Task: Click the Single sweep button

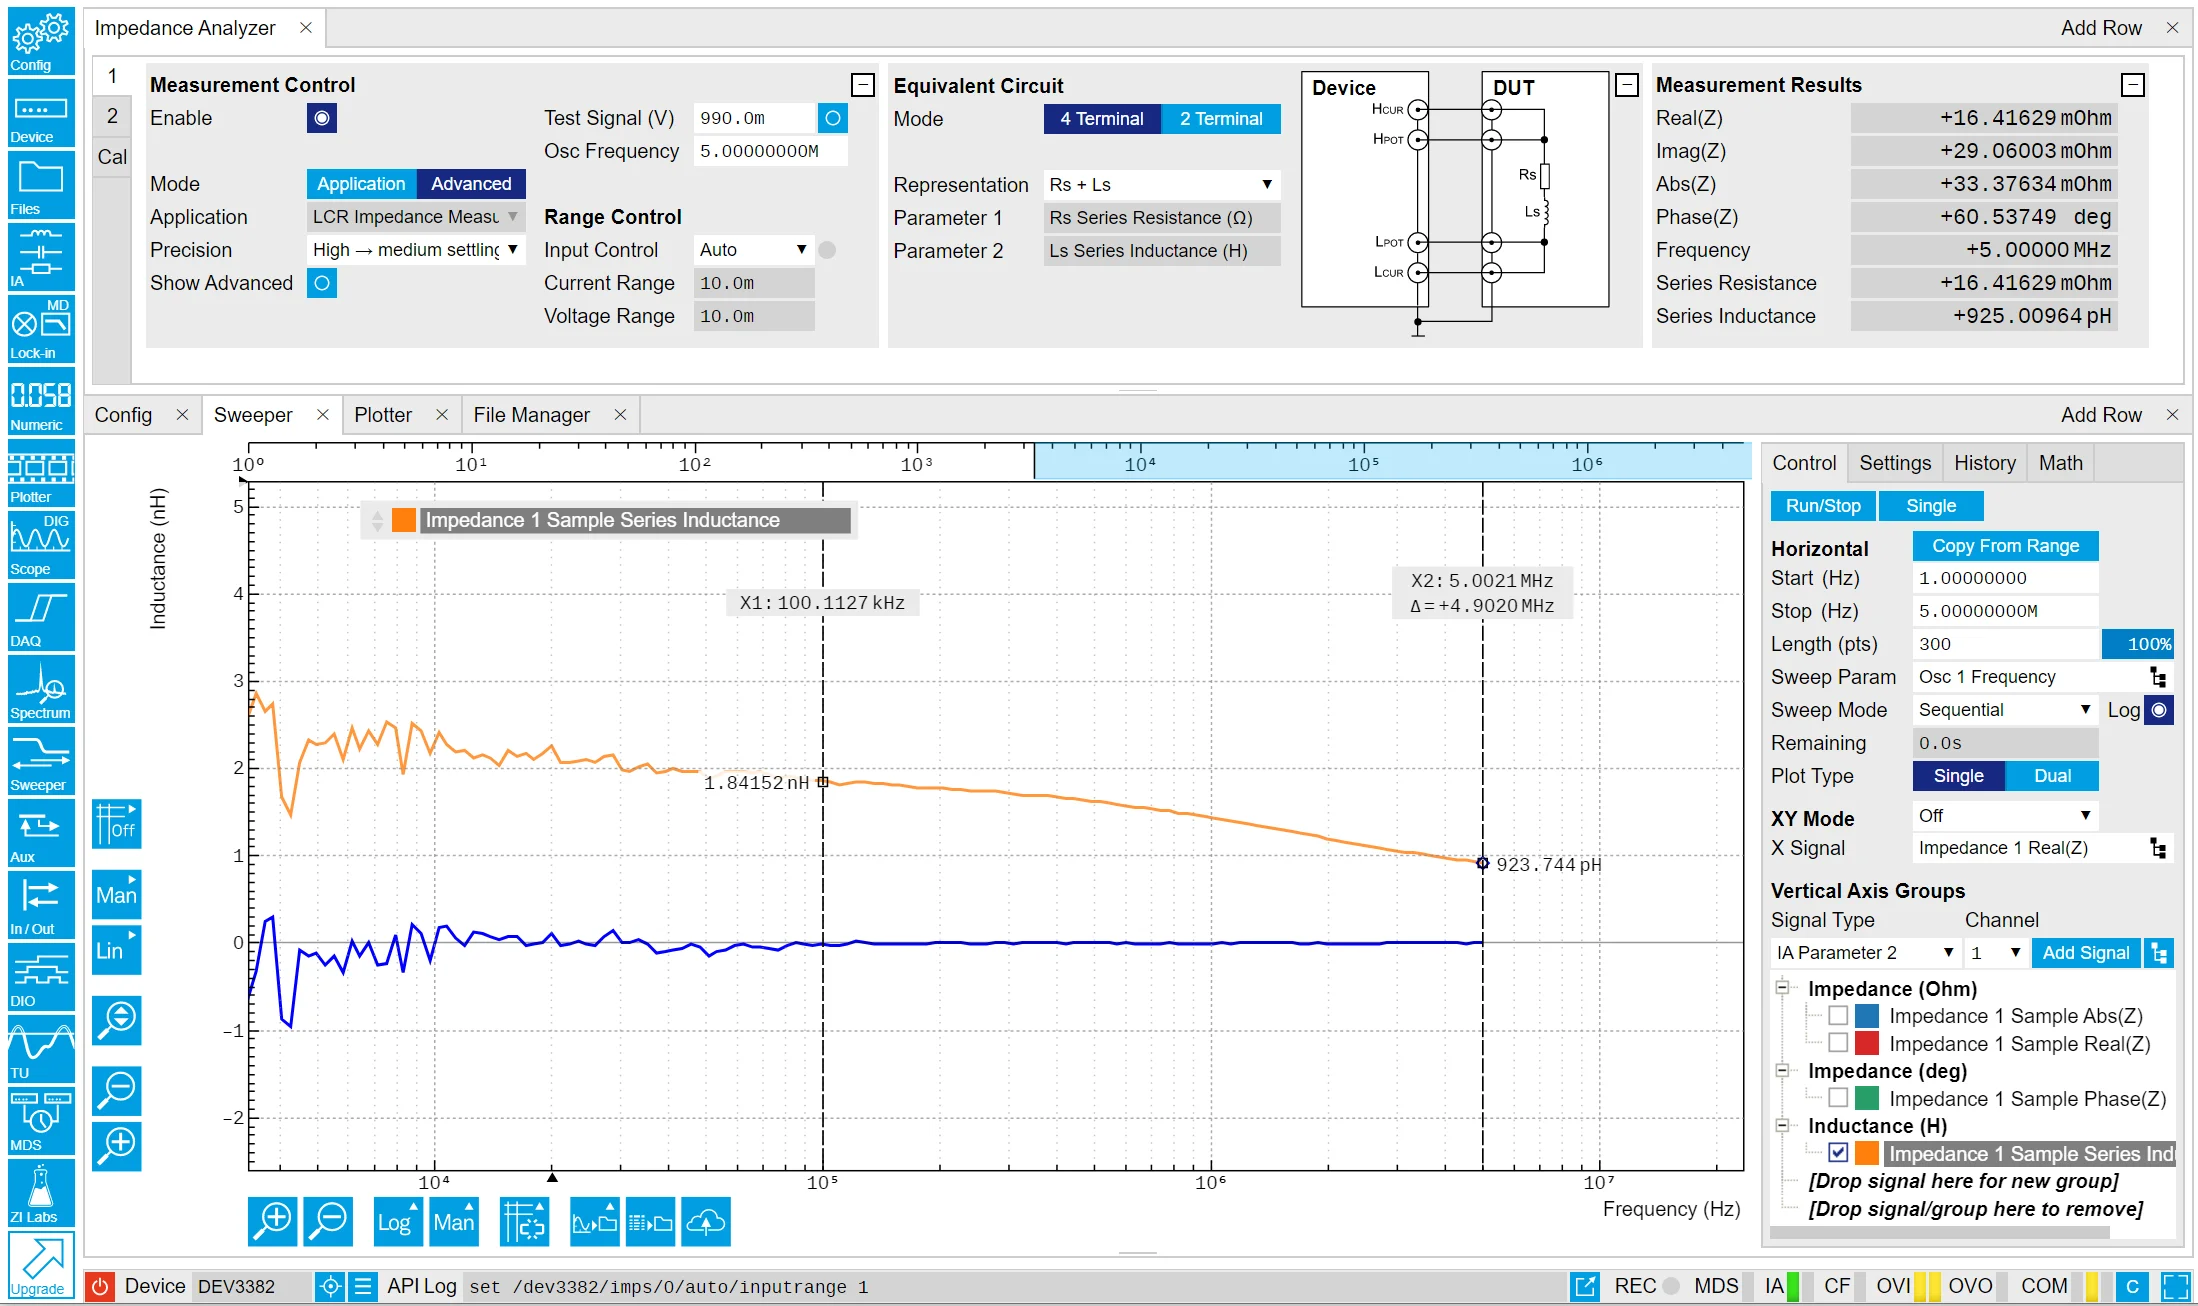Action: coord(1930,506)
